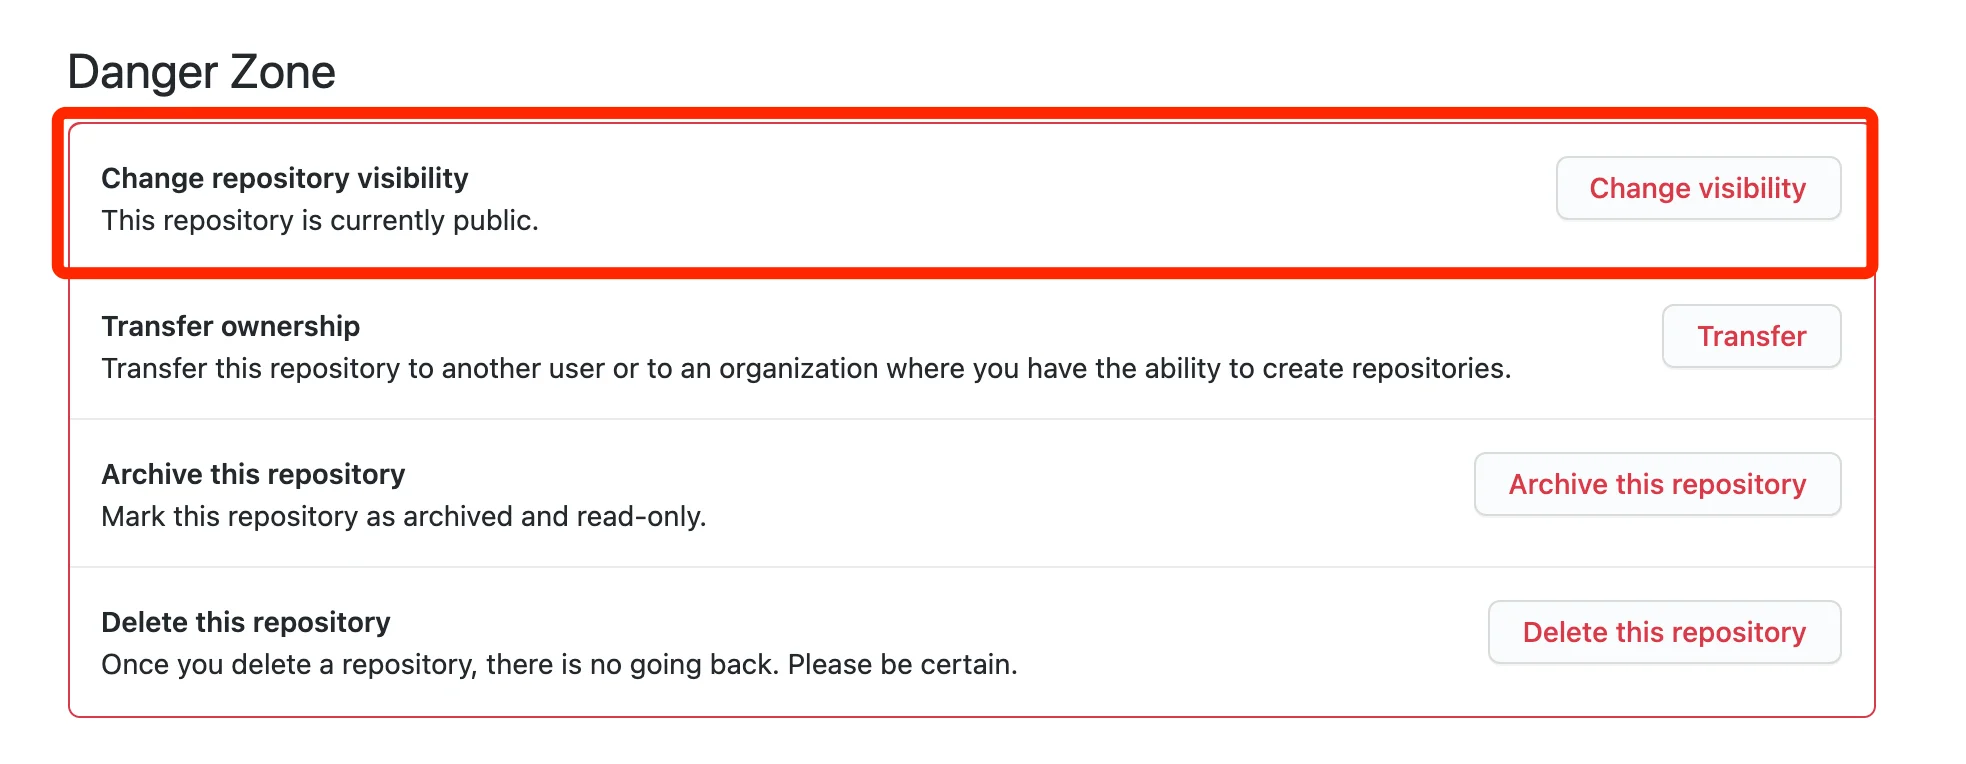Open repository visibility change dialog
The height and width of the screenshot is (764, 1966).
click(1697, 188)
